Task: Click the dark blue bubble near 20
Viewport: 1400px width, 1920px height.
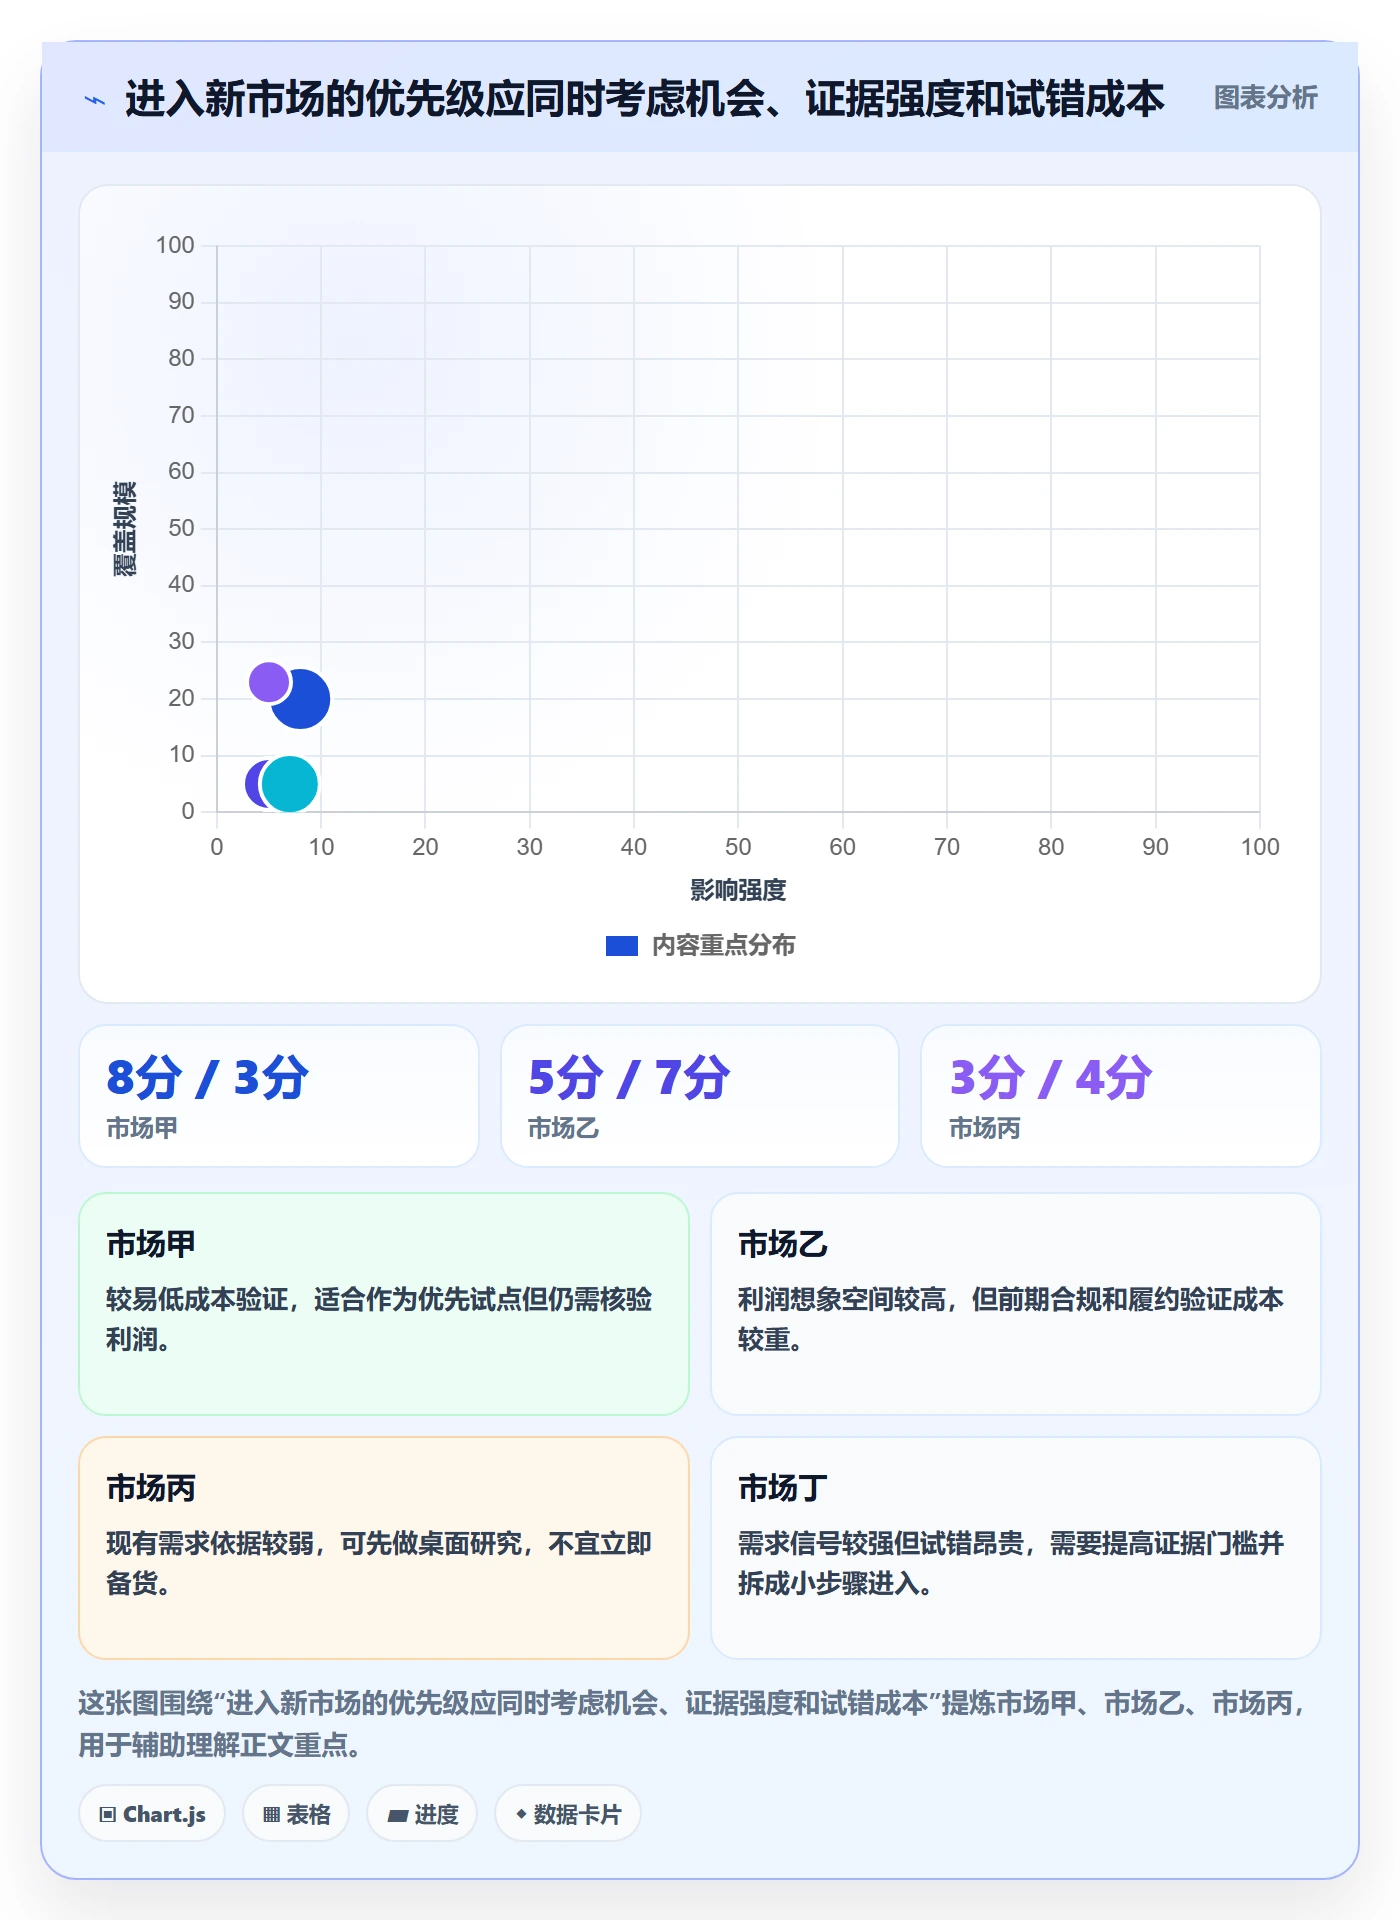Action: click(x=304, y=700)
